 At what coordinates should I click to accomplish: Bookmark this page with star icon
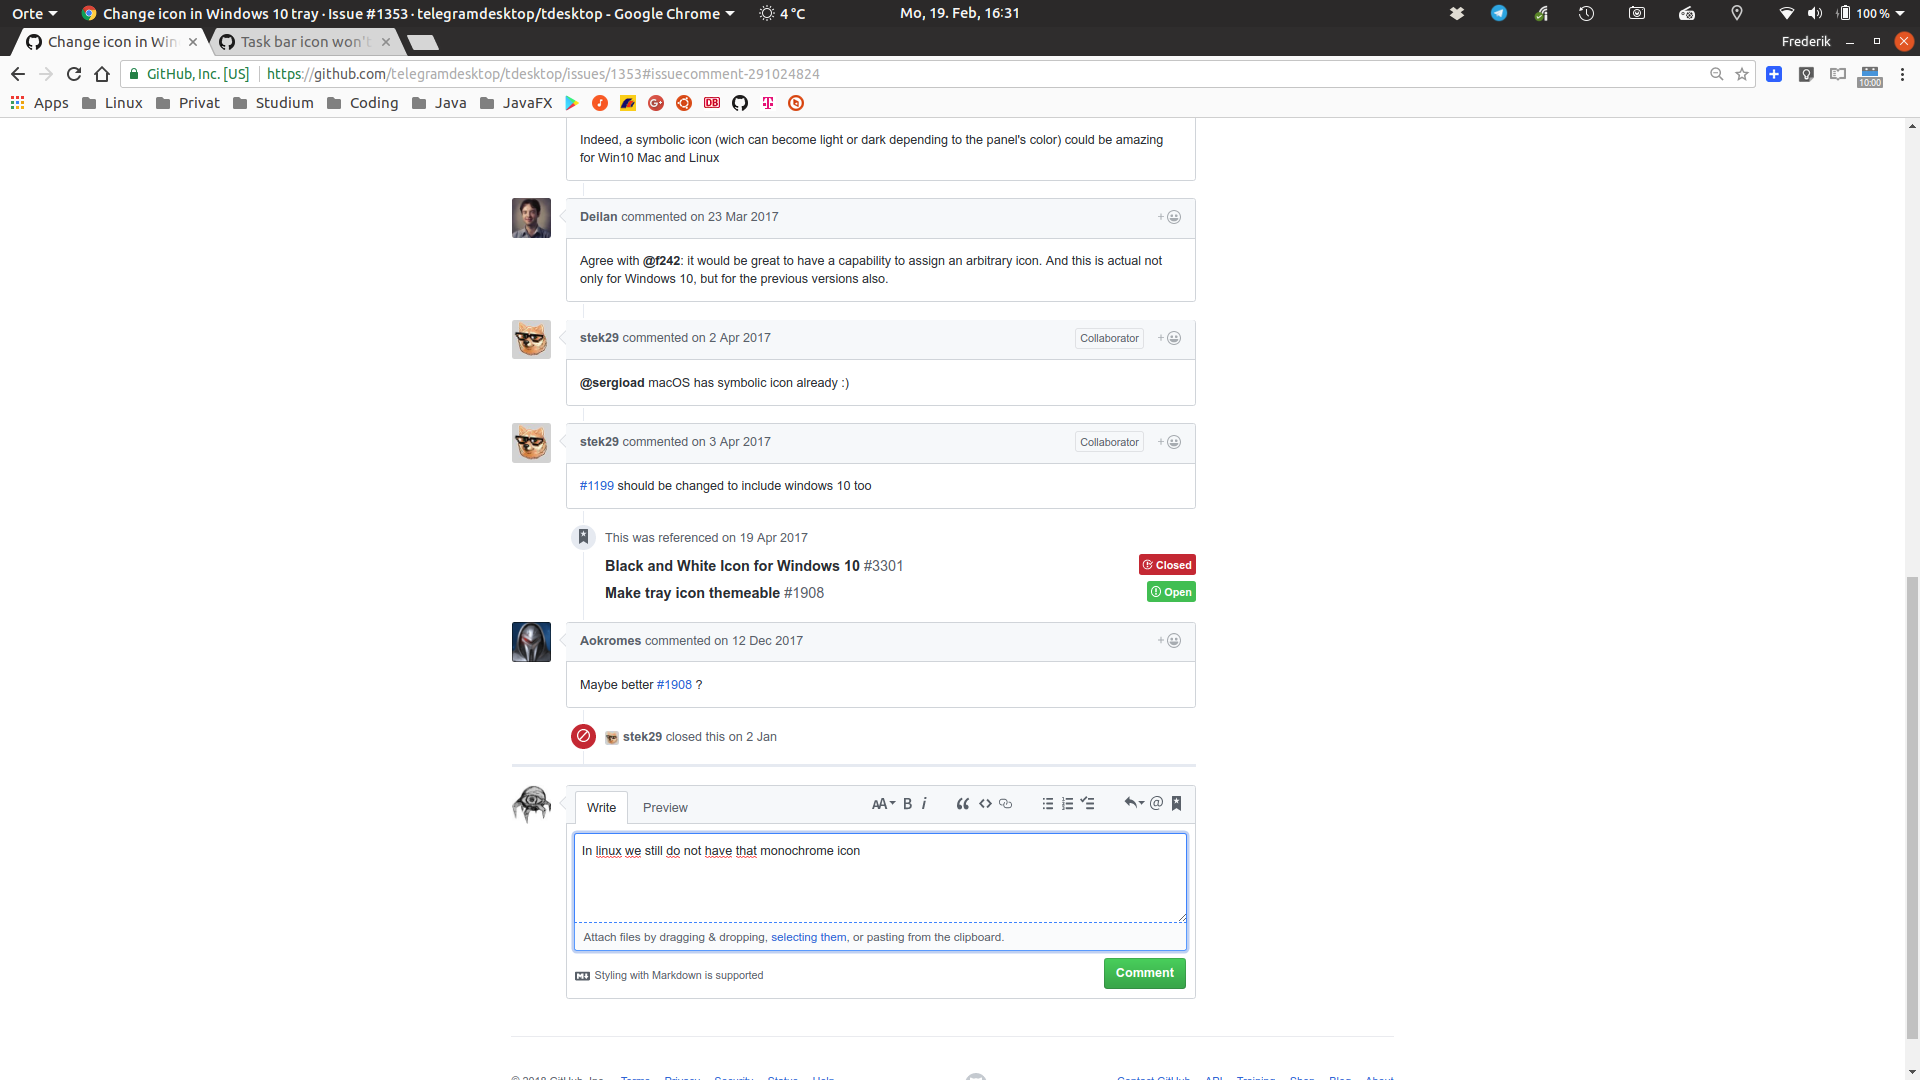pyautogui.click(x=1742, y=74)
